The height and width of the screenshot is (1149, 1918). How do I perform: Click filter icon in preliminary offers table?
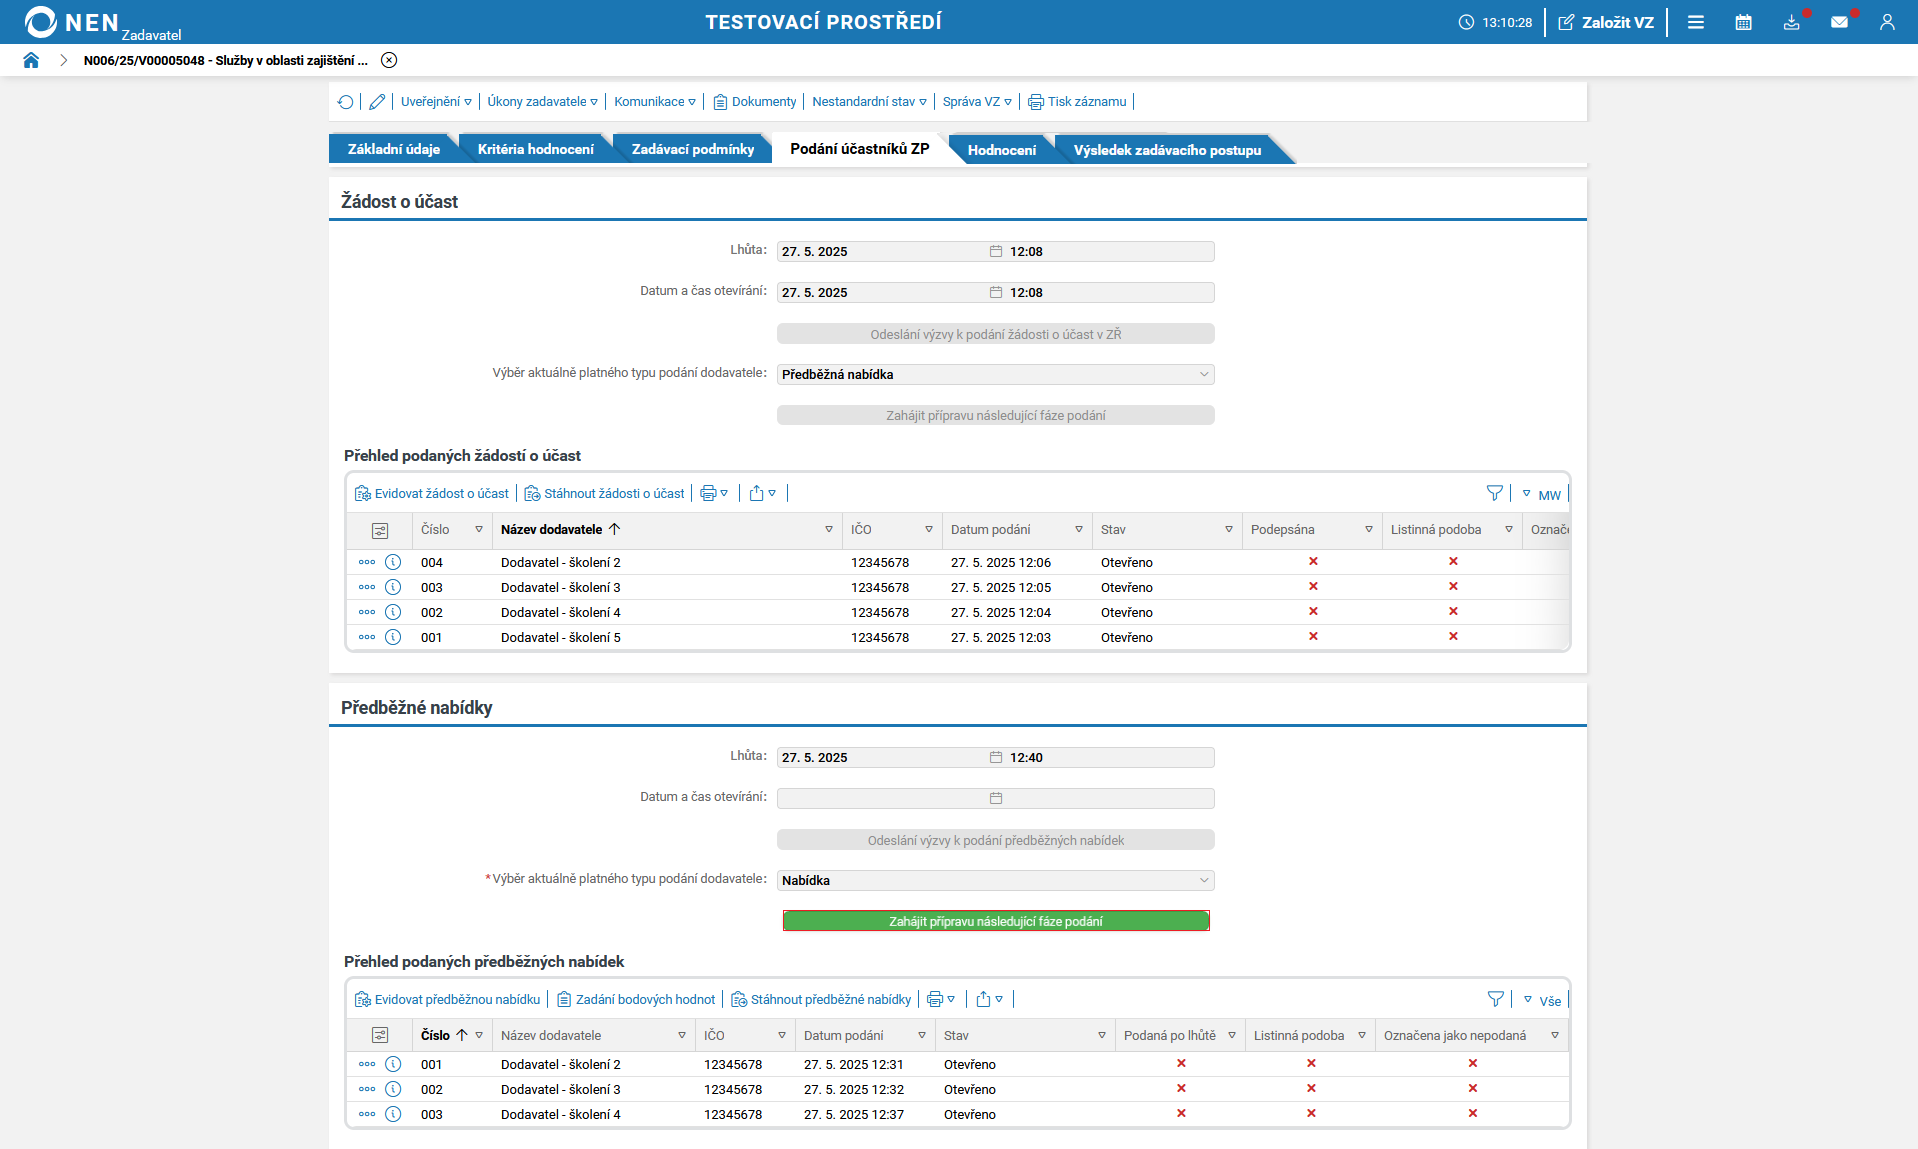[1495, 999]
